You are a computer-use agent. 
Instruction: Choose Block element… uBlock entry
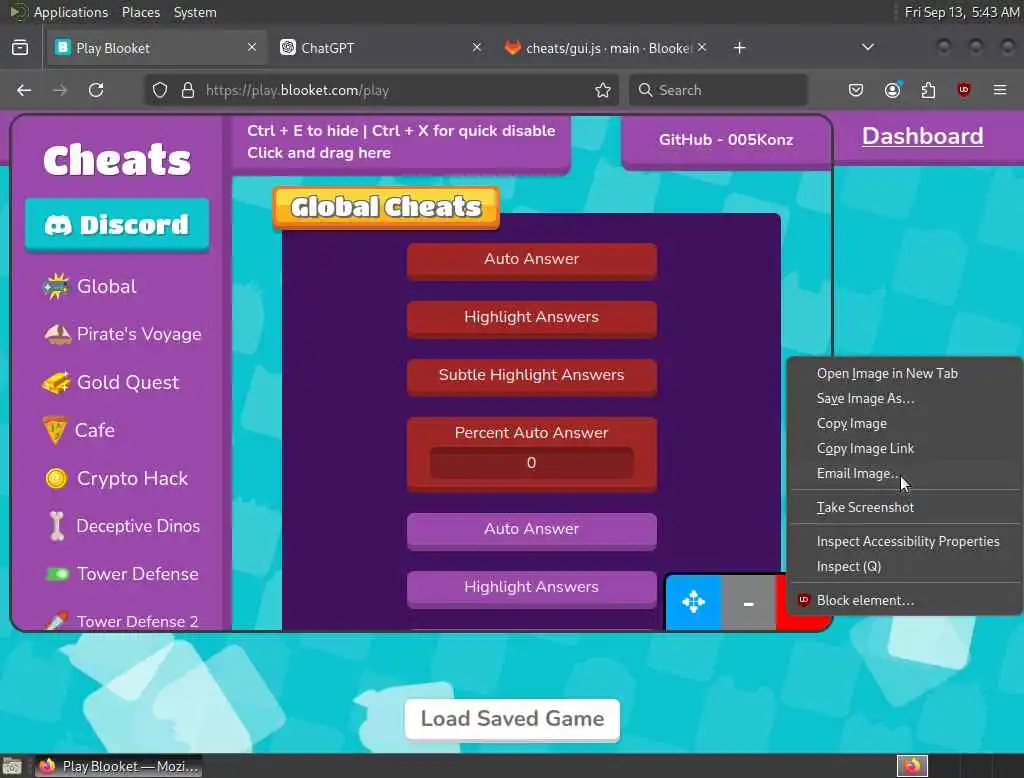904,600
